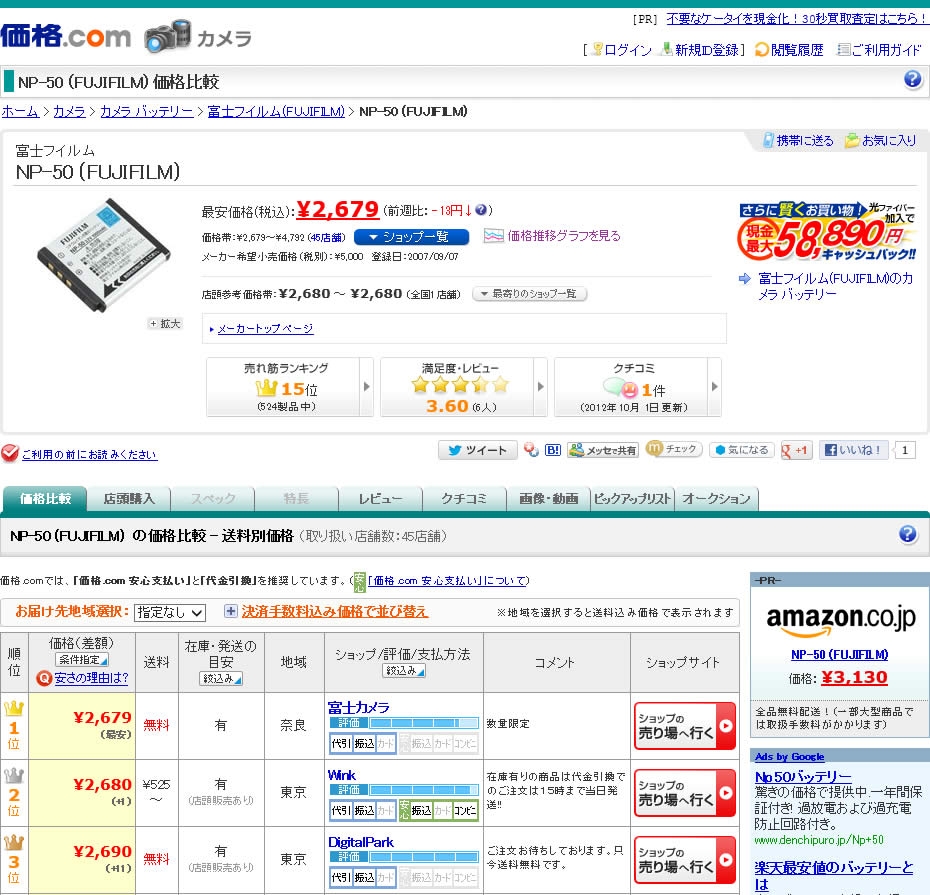The width and height of the screenshot is (930, 895).
Task: Click the 気になる button
Action: click(741, 450)
